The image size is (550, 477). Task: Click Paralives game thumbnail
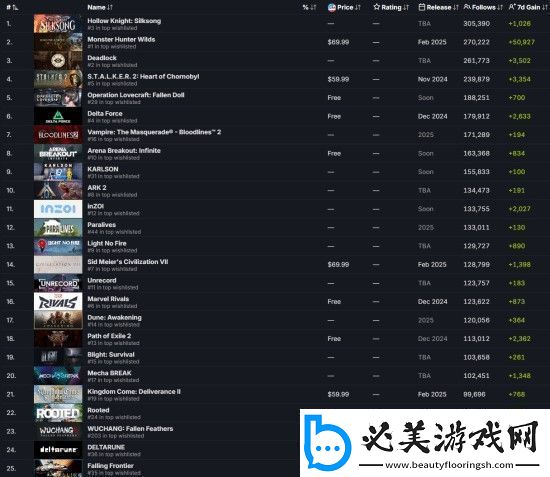[x=58, y=228]
